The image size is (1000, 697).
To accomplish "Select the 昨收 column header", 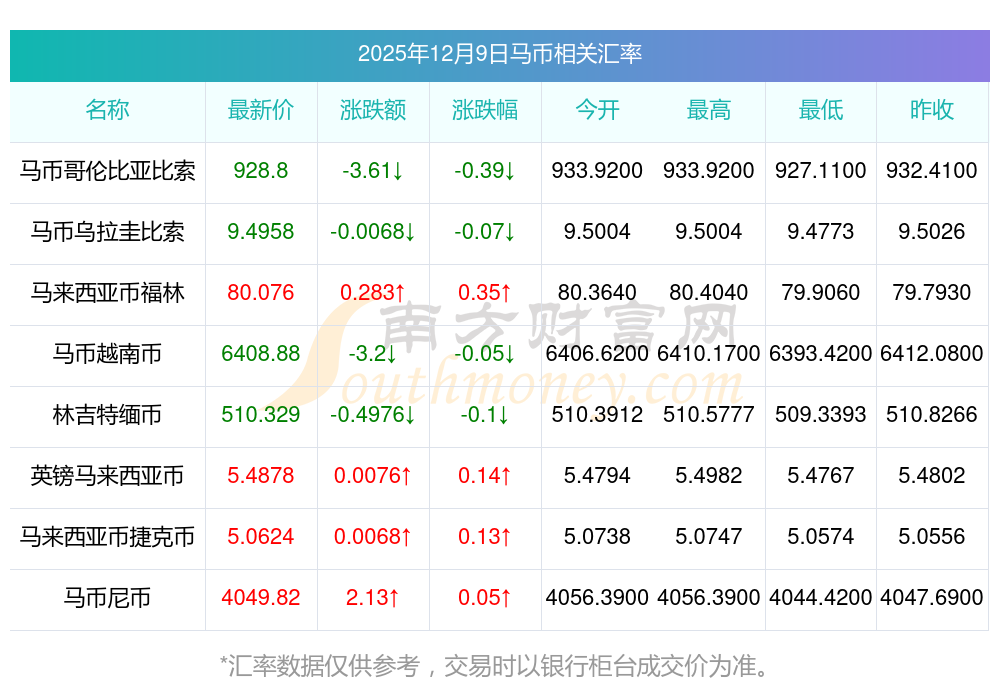I will [x=932, y=110].
